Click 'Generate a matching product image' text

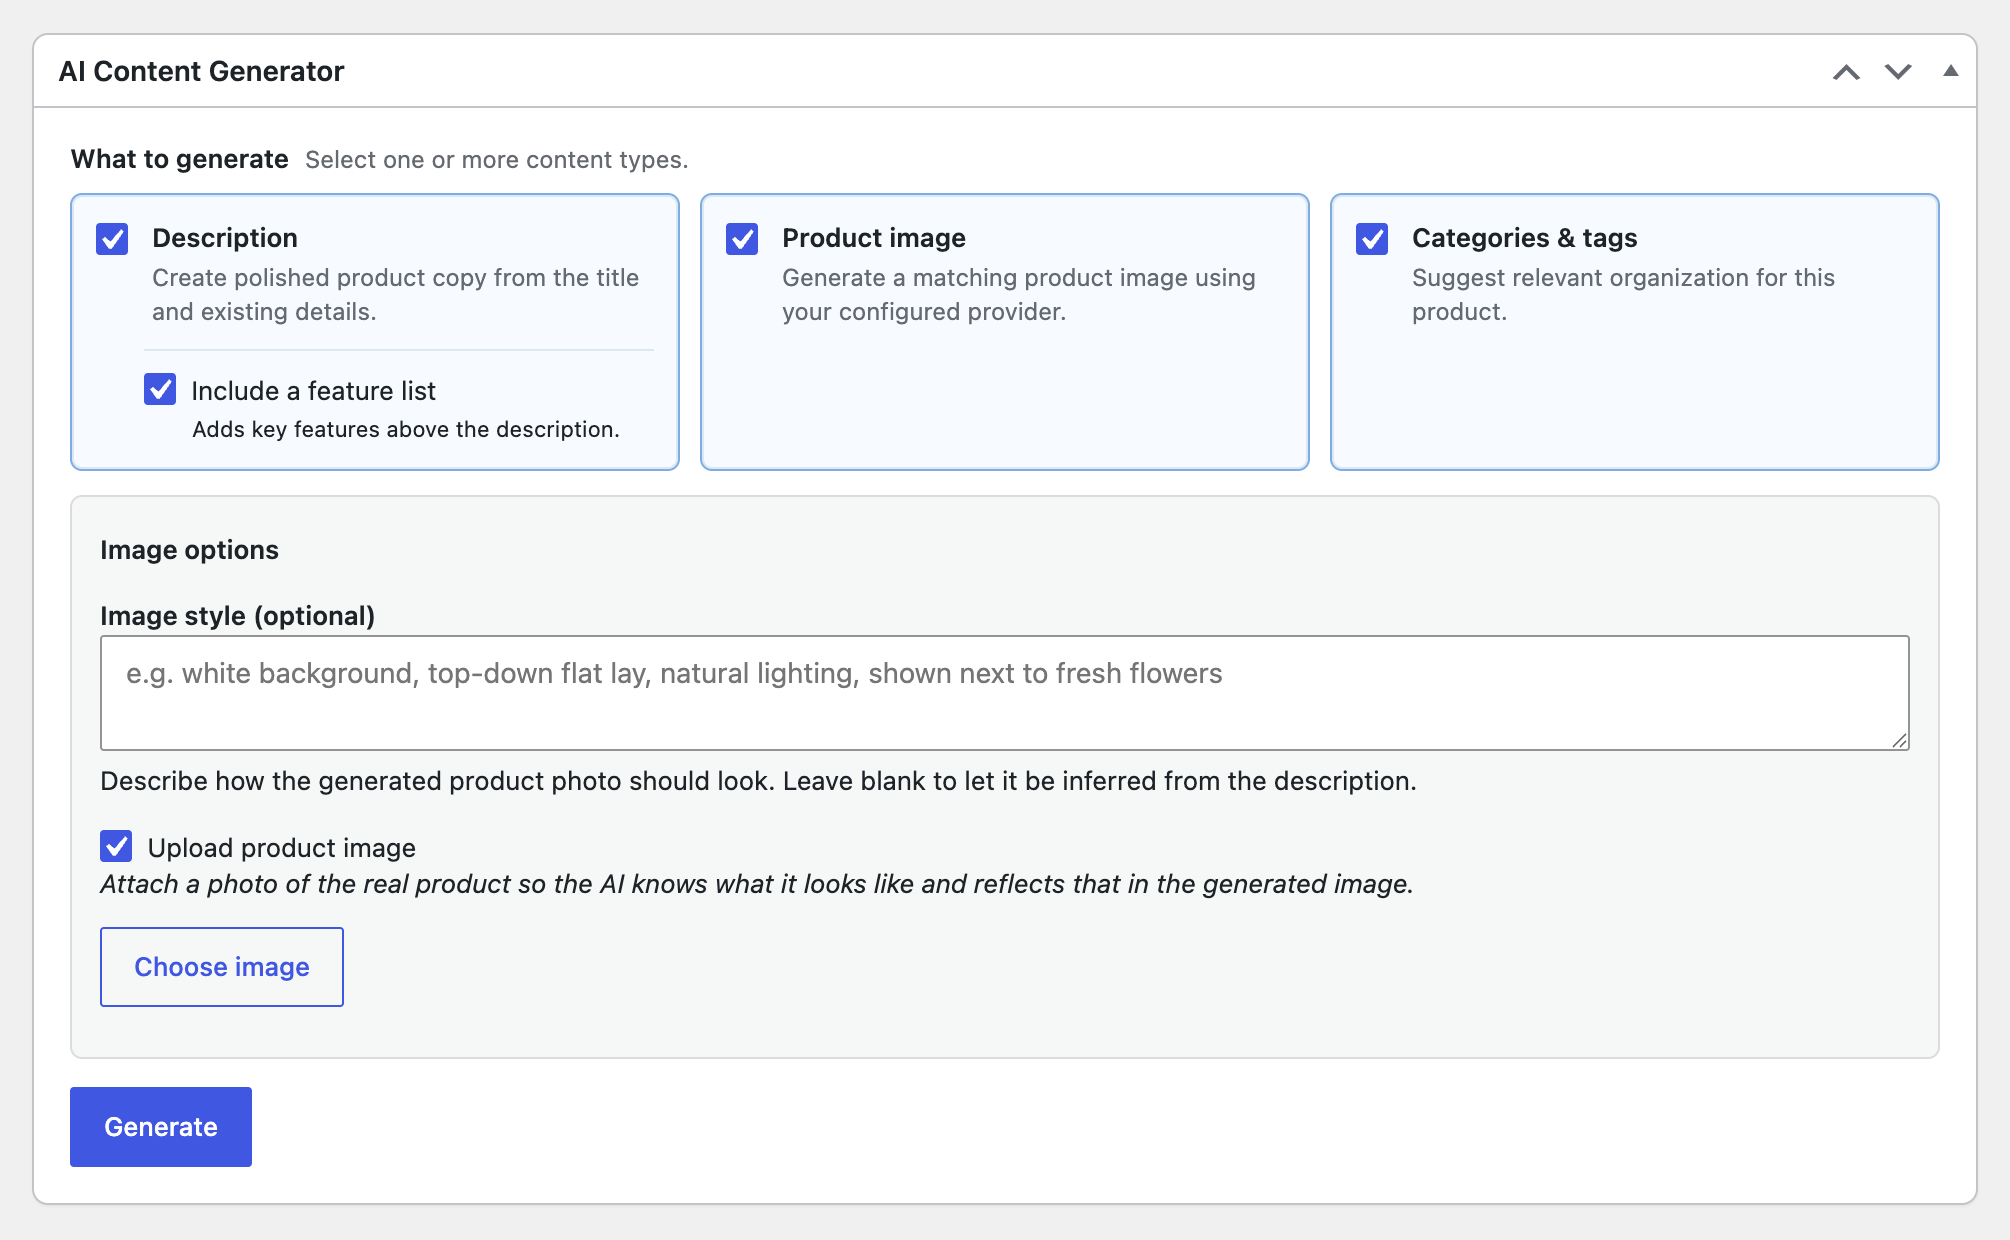coord(1019,295)
